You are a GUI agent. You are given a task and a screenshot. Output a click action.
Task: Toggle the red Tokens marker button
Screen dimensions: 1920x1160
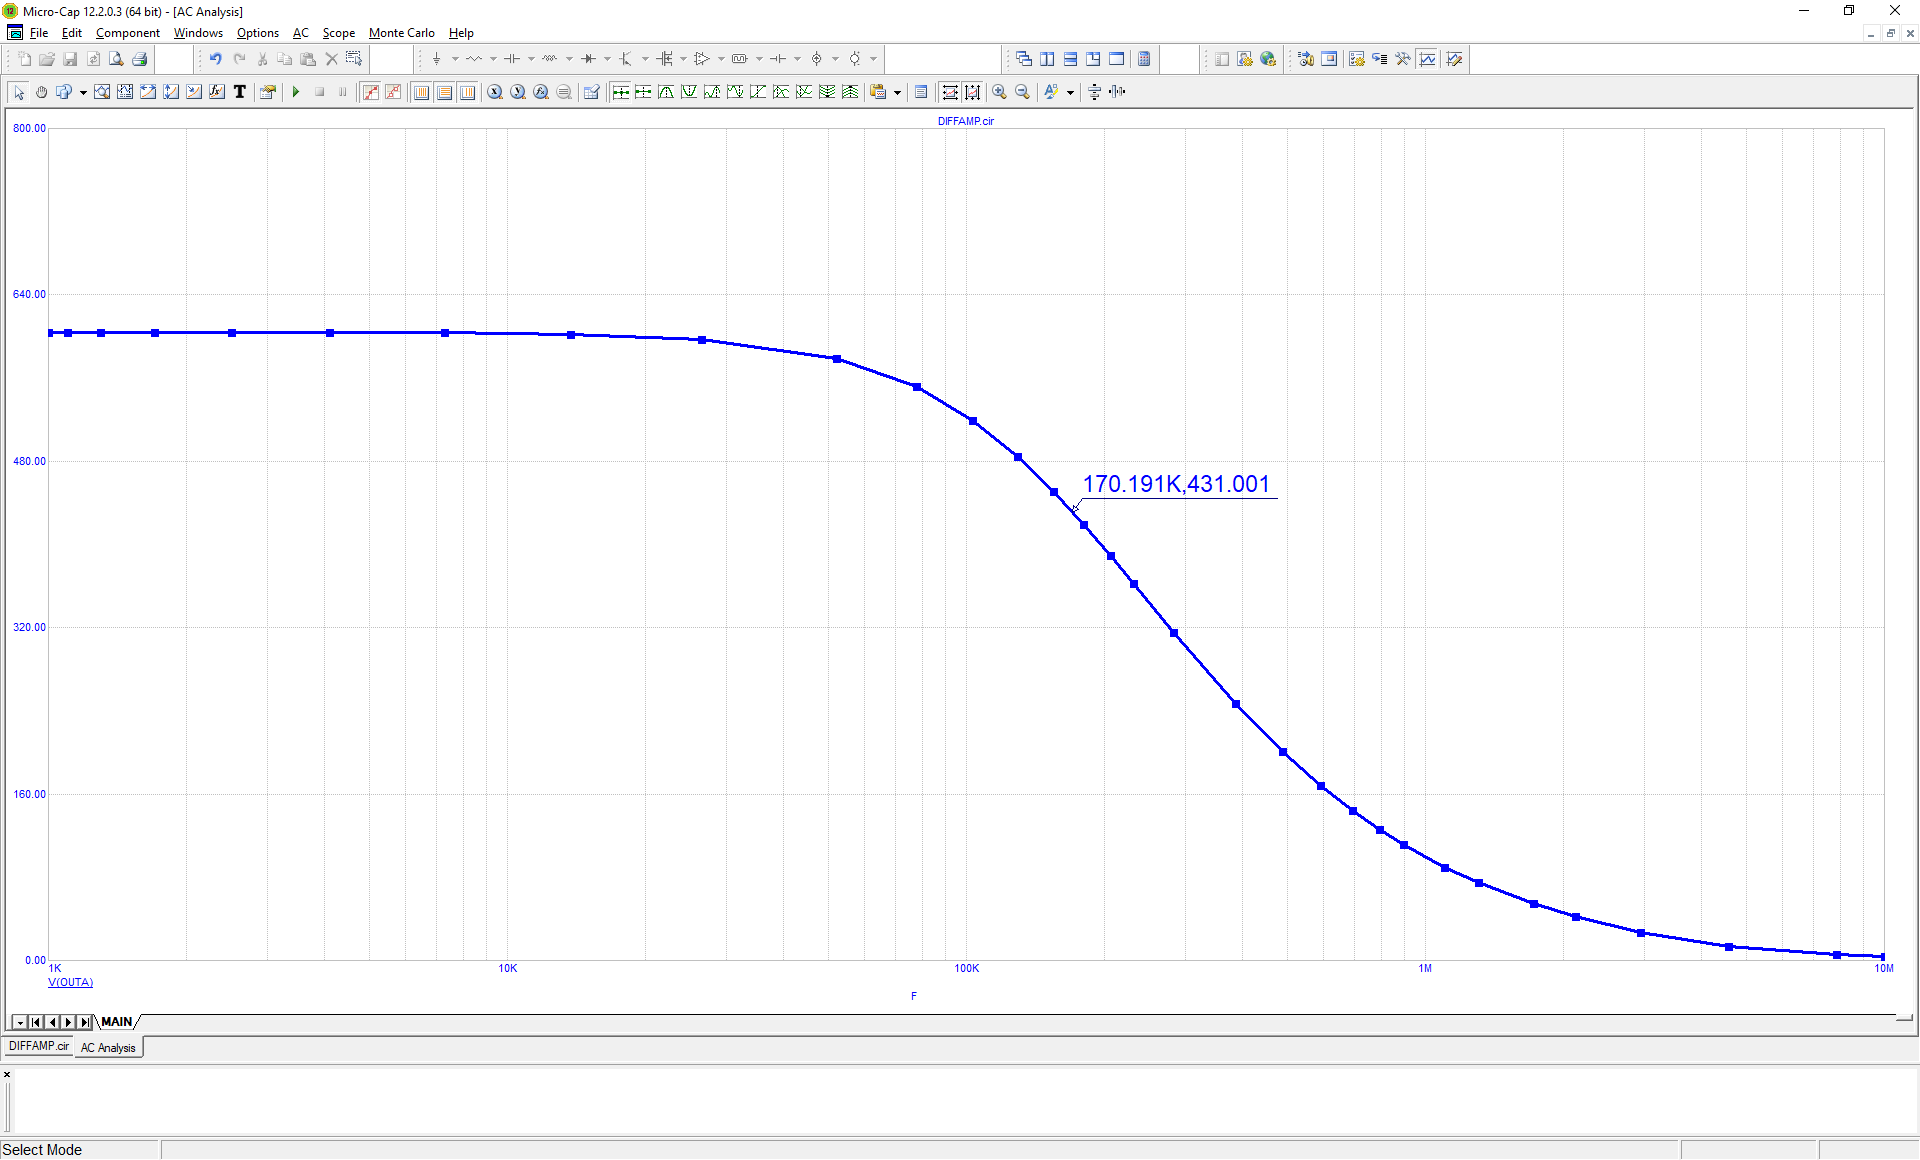tap(394, 92)
